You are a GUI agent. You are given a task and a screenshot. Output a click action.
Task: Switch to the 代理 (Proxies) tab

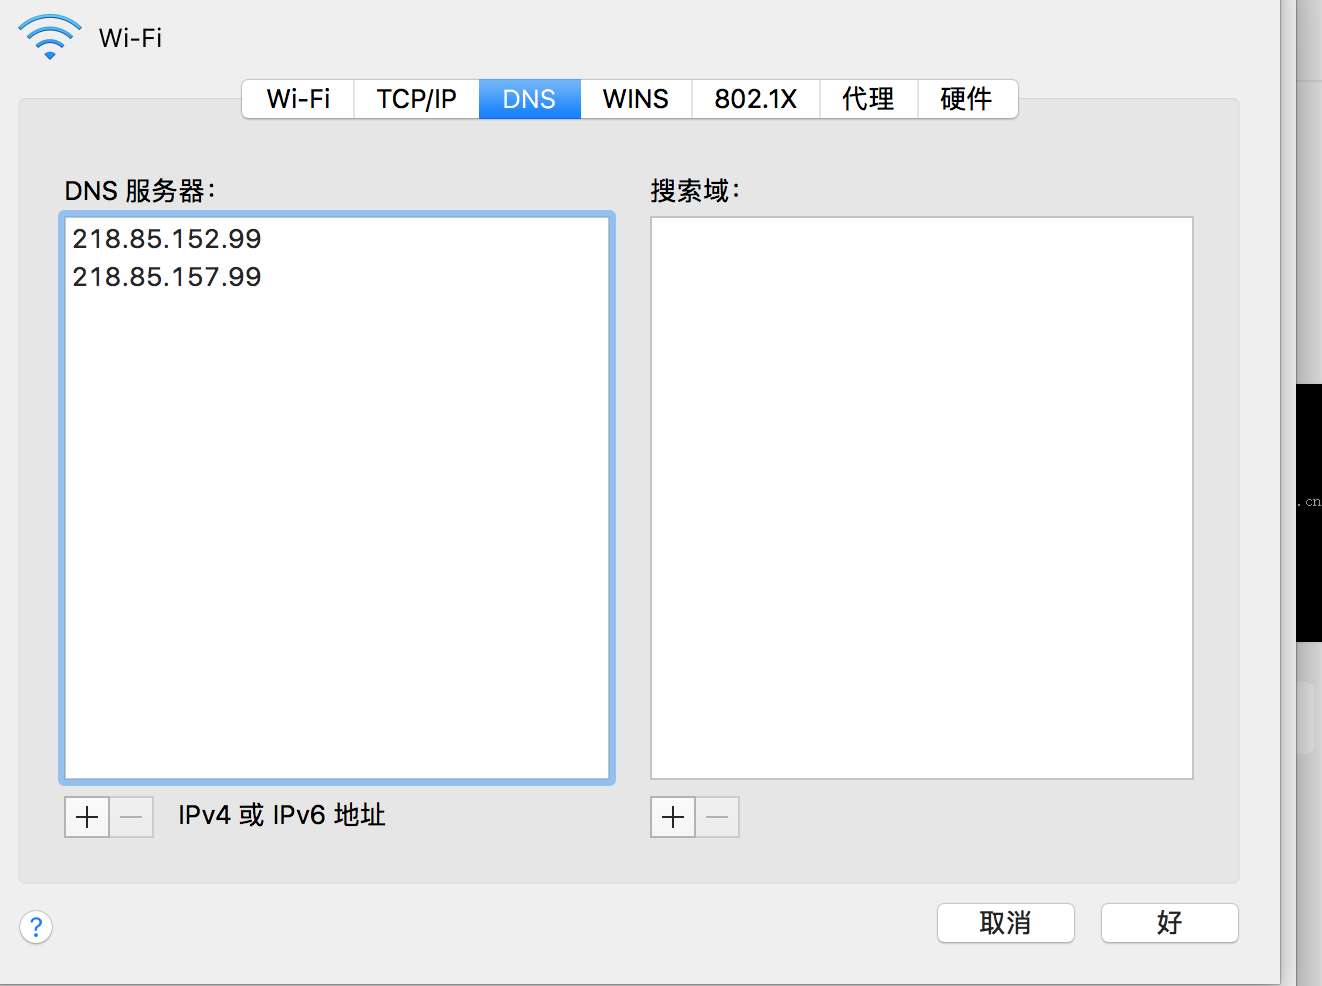tap(868, 99)
